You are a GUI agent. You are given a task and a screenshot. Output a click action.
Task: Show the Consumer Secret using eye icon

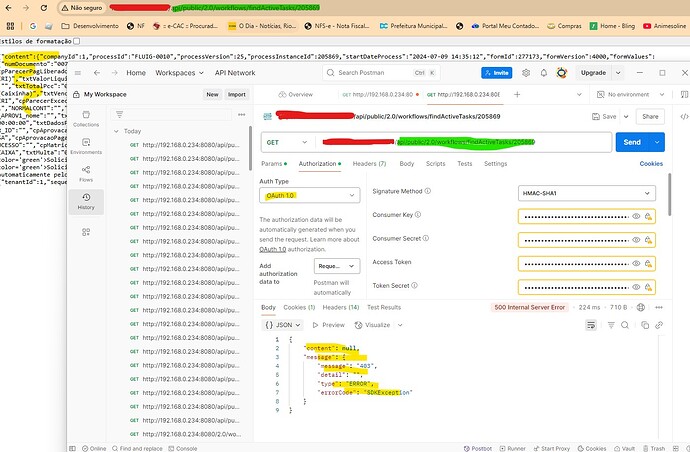[x=635, y=239]
